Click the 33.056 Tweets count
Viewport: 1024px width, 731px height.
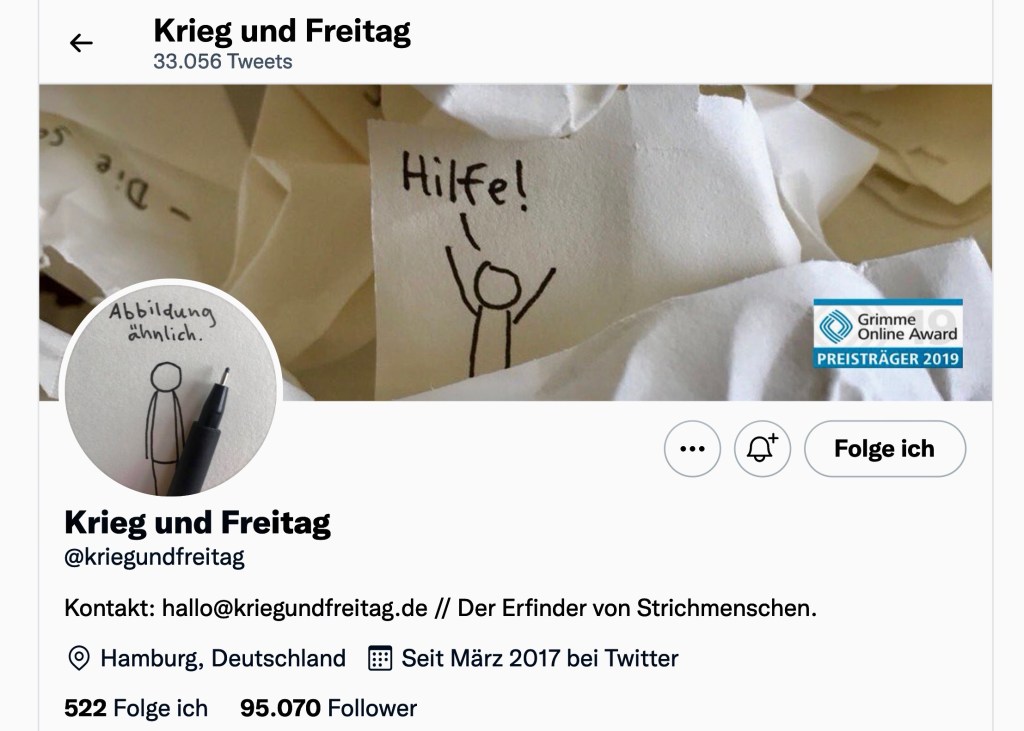coord(223,61)
